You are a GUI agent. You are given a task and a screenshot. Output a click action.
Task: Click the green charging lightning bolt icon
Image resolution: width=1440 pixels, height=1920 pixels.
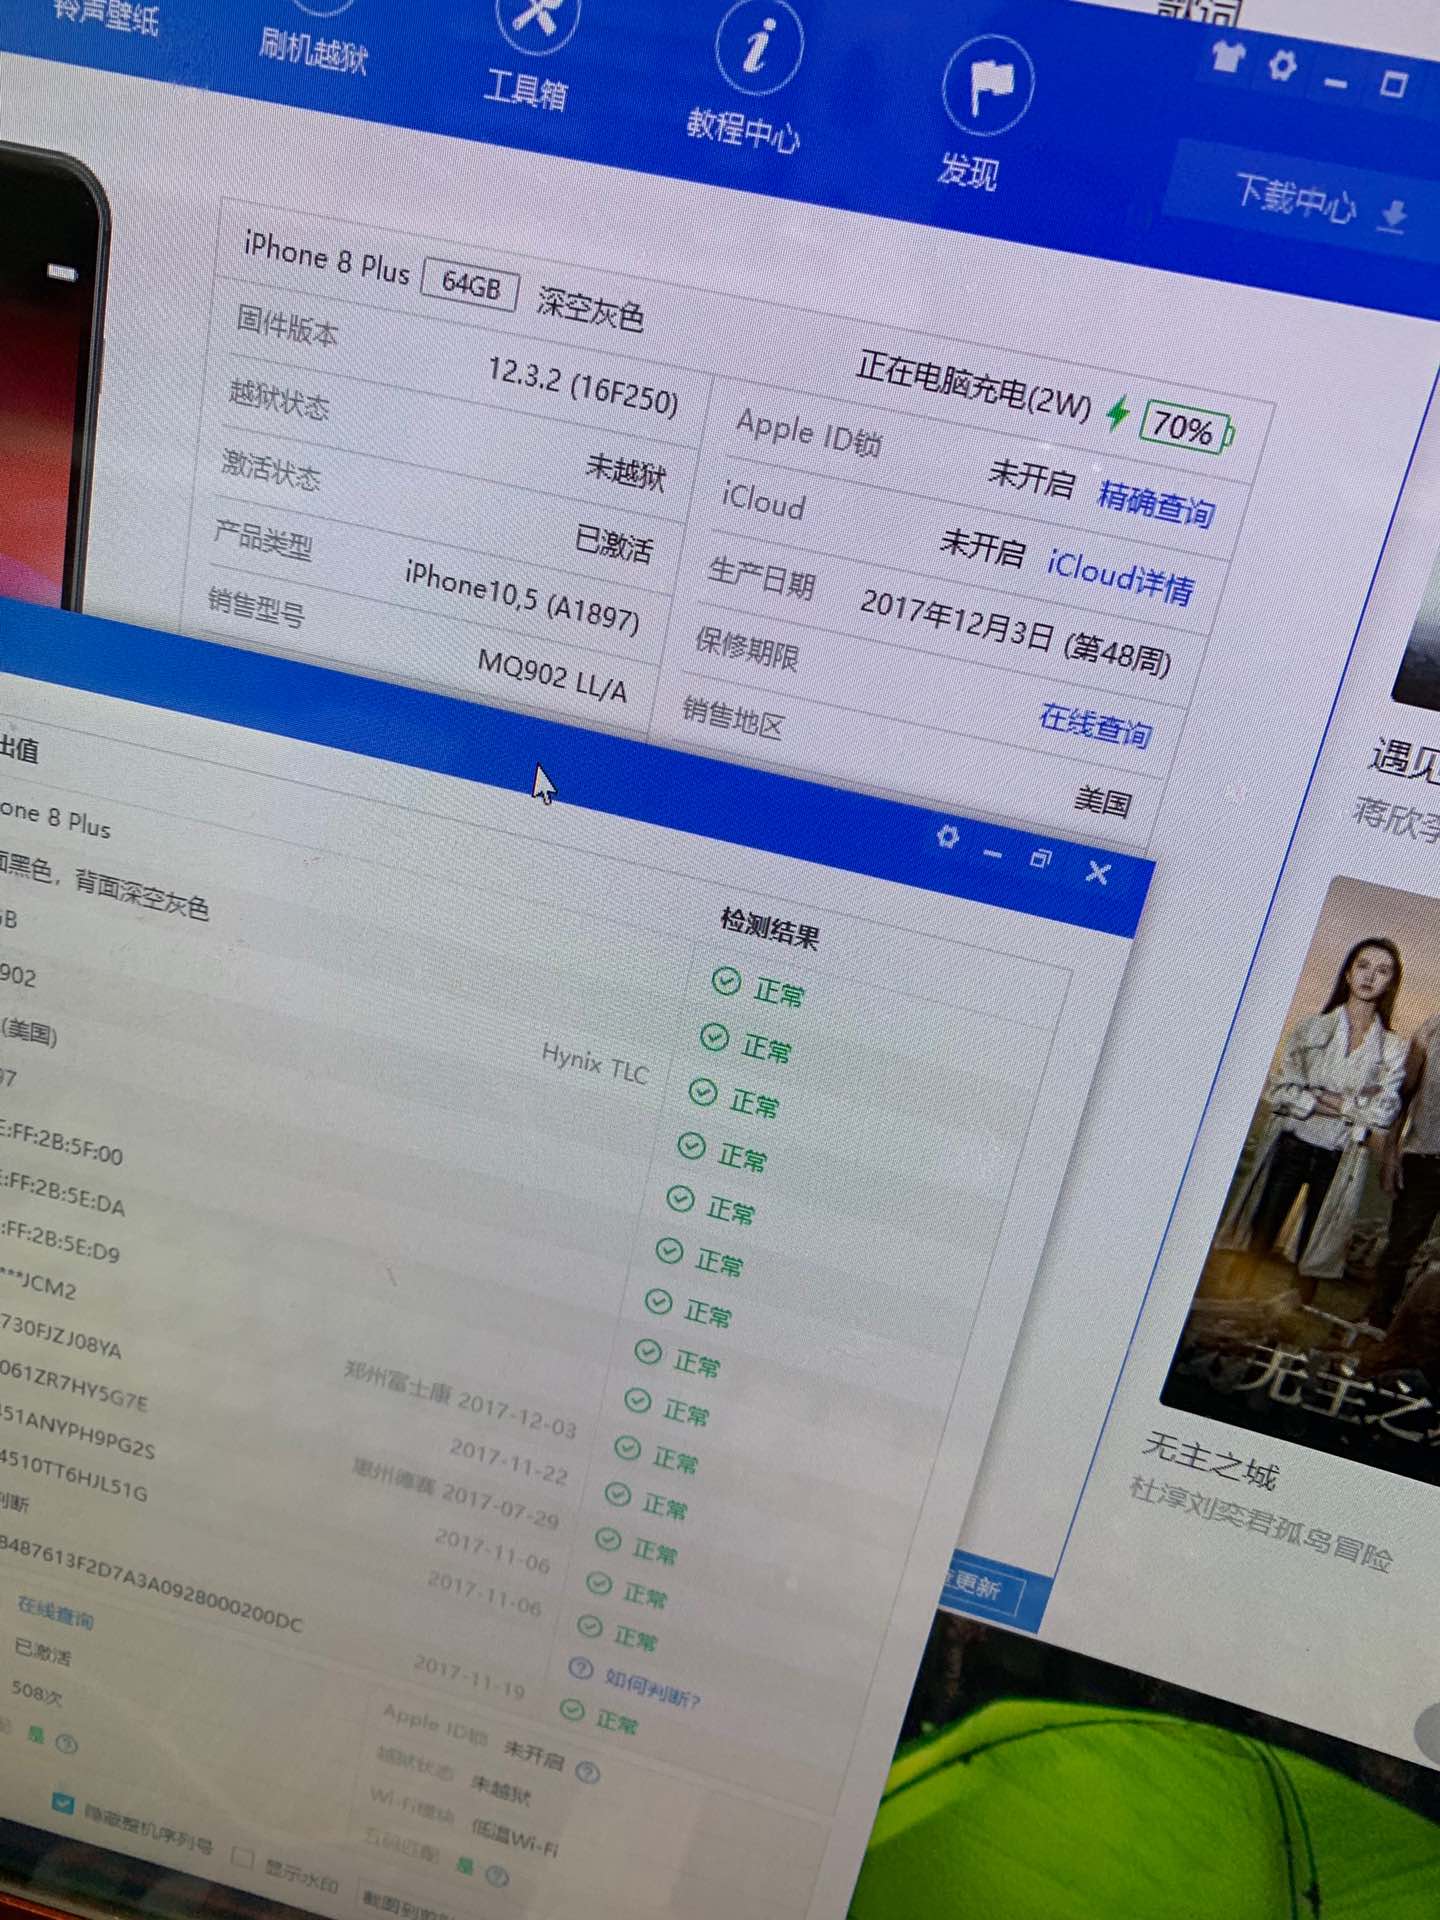[1118, 412]
